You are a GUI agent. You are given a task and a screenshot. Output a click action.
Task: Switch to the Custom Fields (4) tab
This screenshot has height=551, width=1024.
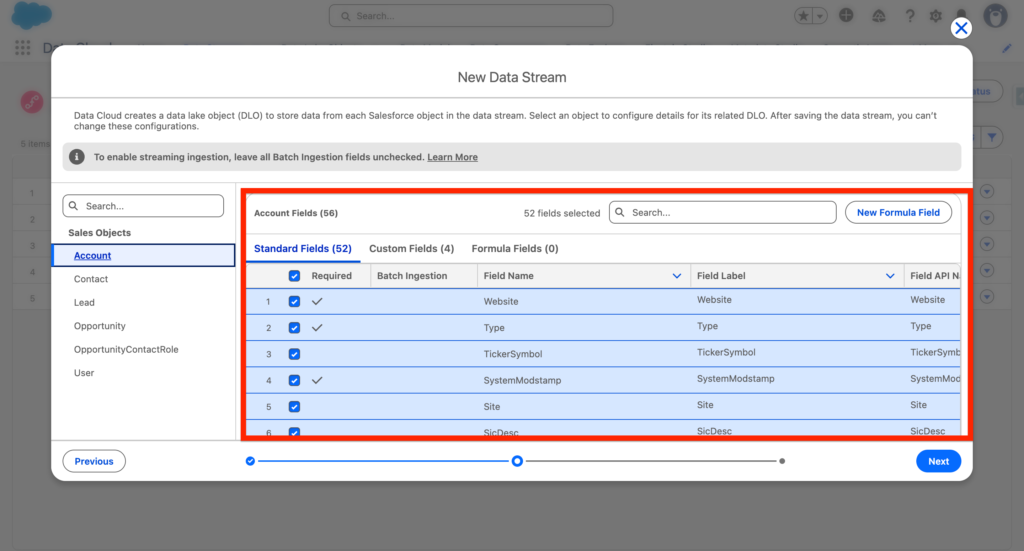(411, 248)
